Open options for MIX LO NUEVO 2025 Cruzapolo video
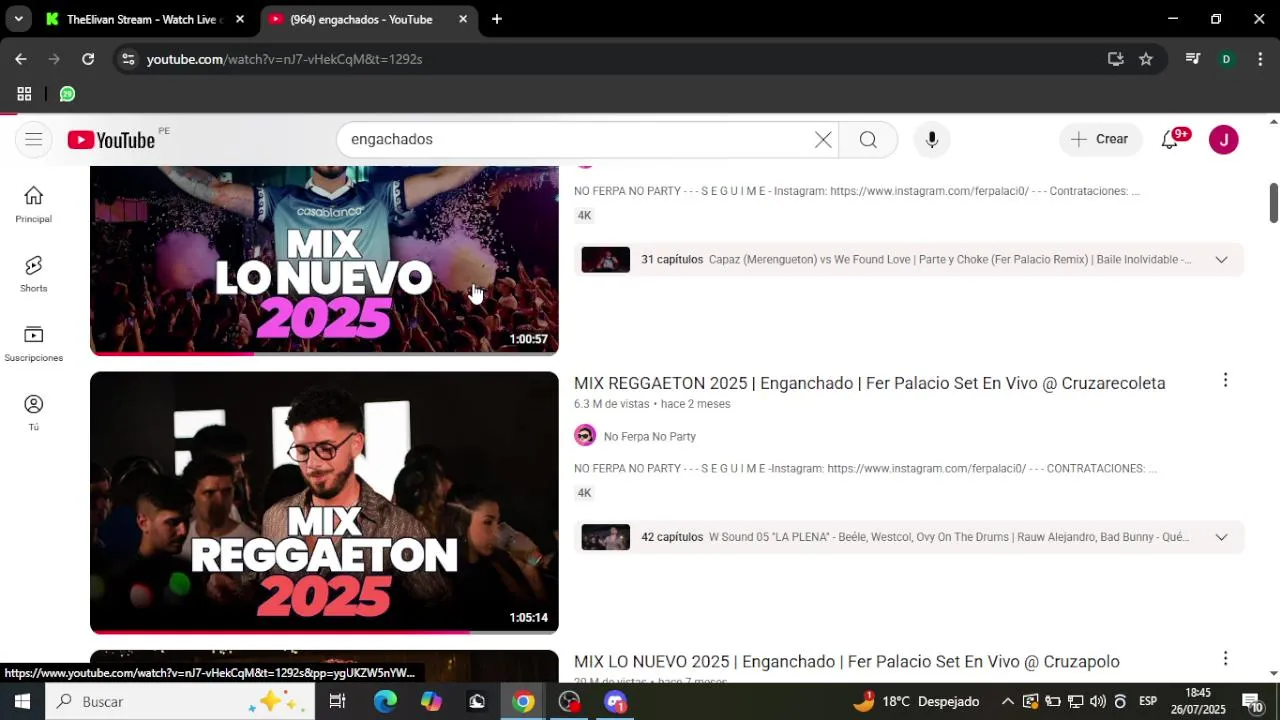 [1225, 658]
